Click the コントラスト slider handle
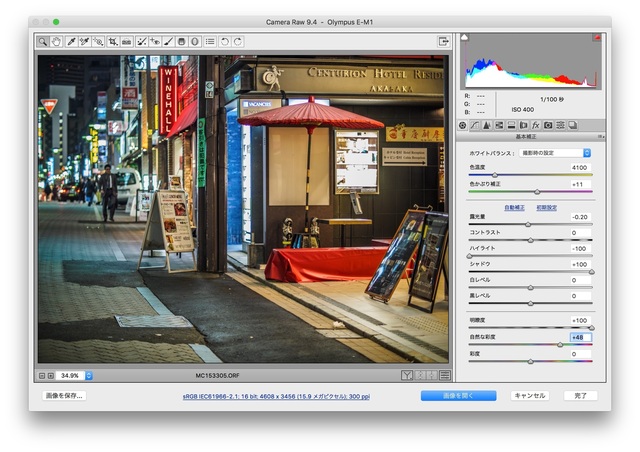Screen dimensions: 640x452 [531, 240]
